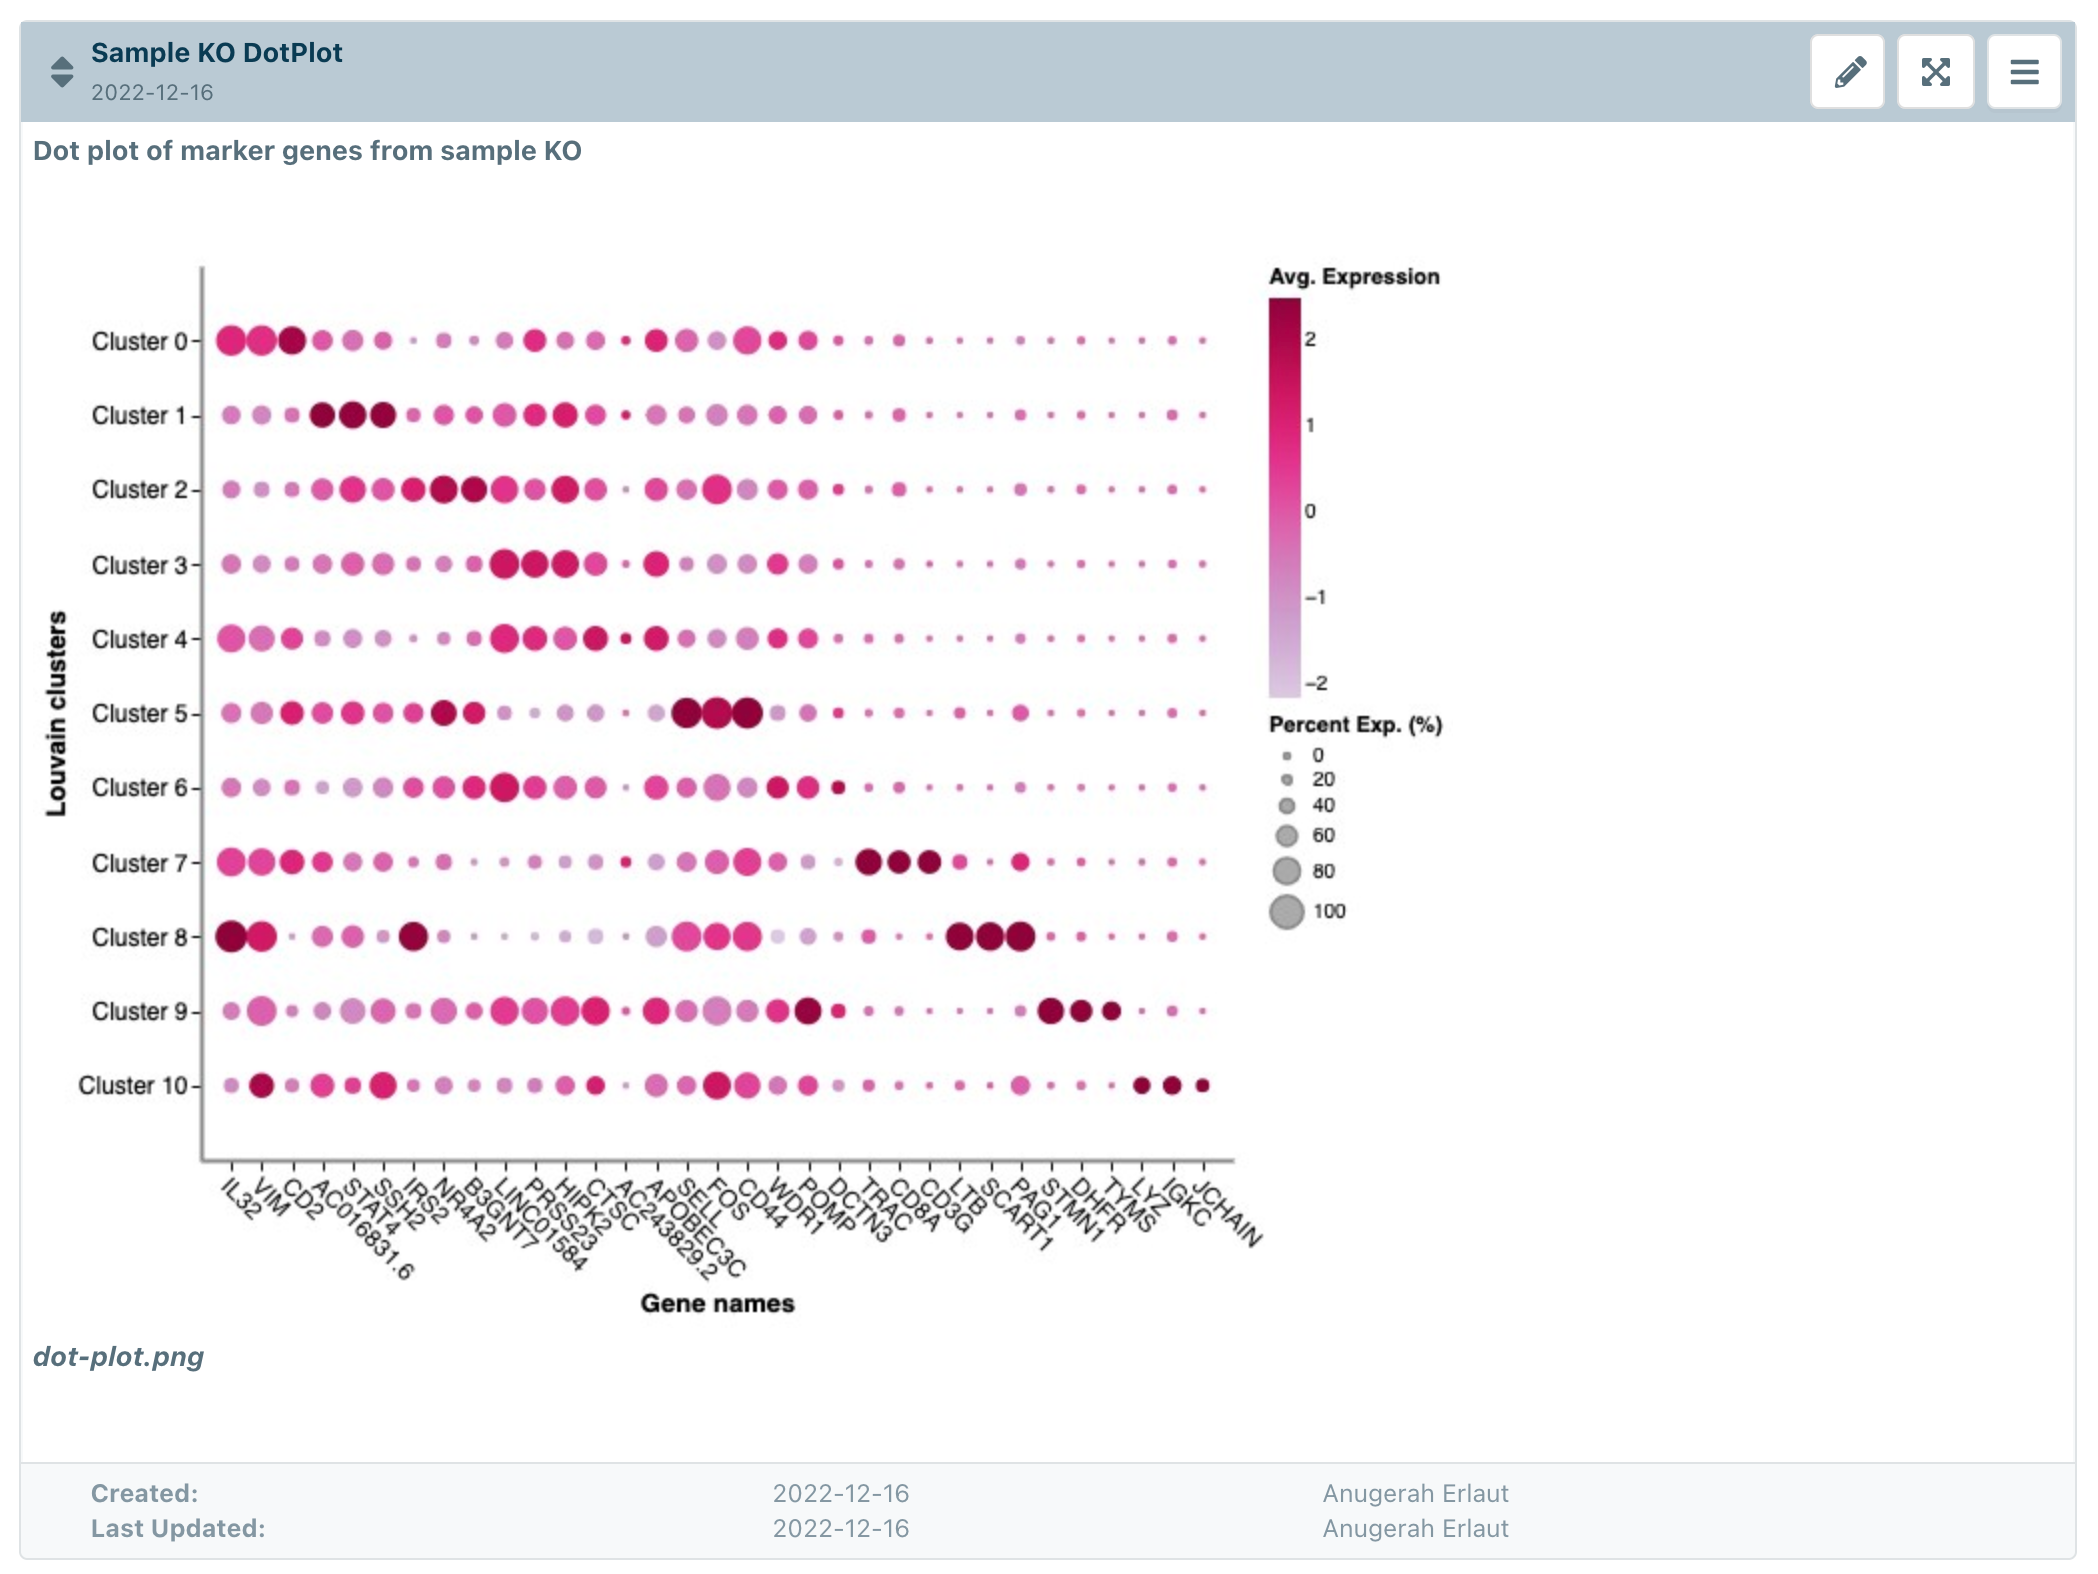Click the Gene names axis title

(x=717, y=1303)
